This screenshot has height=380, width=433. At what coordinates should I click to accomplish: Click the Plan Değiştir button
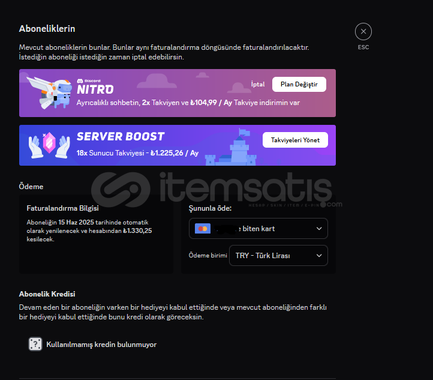point(299,84)
